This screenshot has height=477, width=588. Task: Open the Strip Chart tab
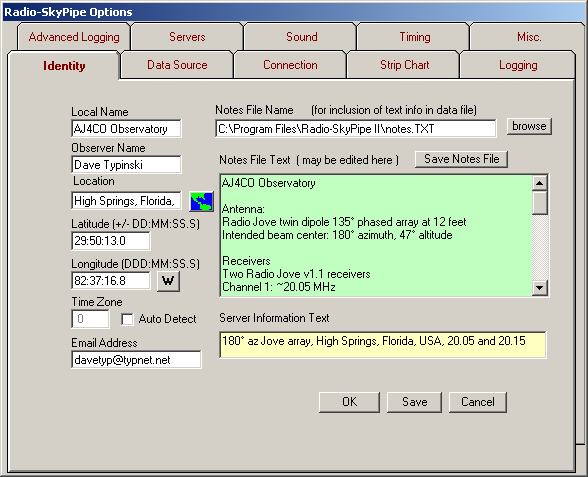tap(404, 65)
